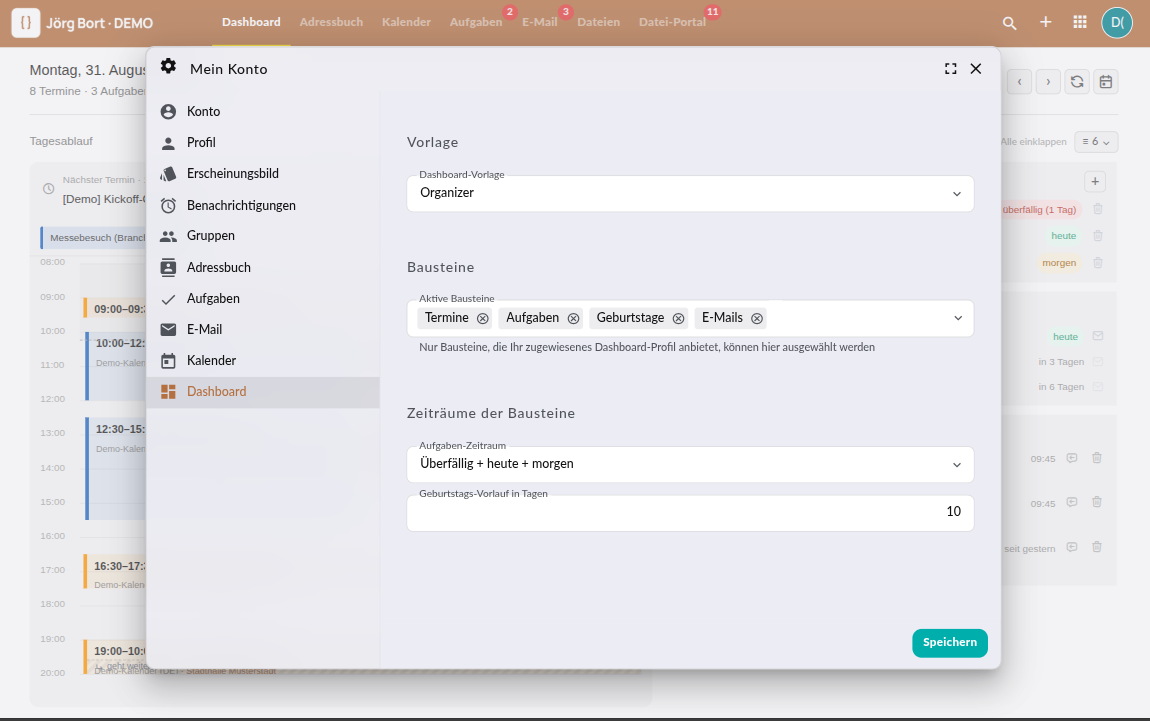
Task: Expand the Mein Konto dialog to fullscreen
Action: (951, 68)
